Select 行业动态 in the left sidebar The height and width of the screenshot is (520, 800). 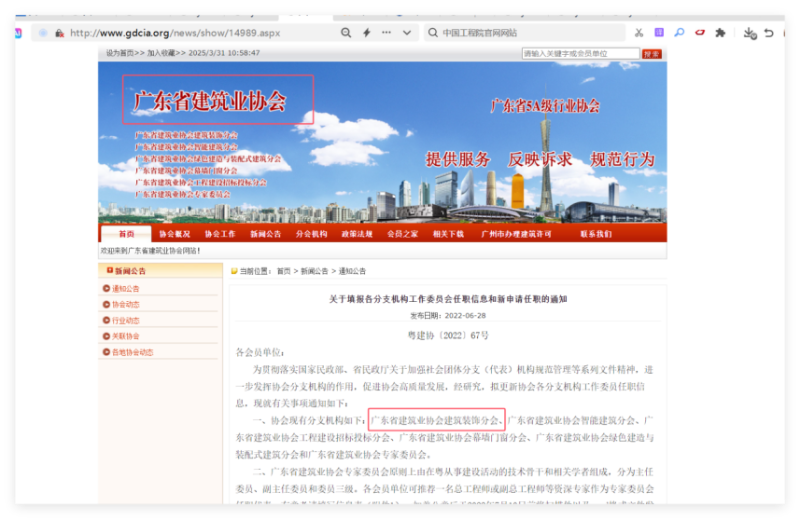click(x=126, y=320)
